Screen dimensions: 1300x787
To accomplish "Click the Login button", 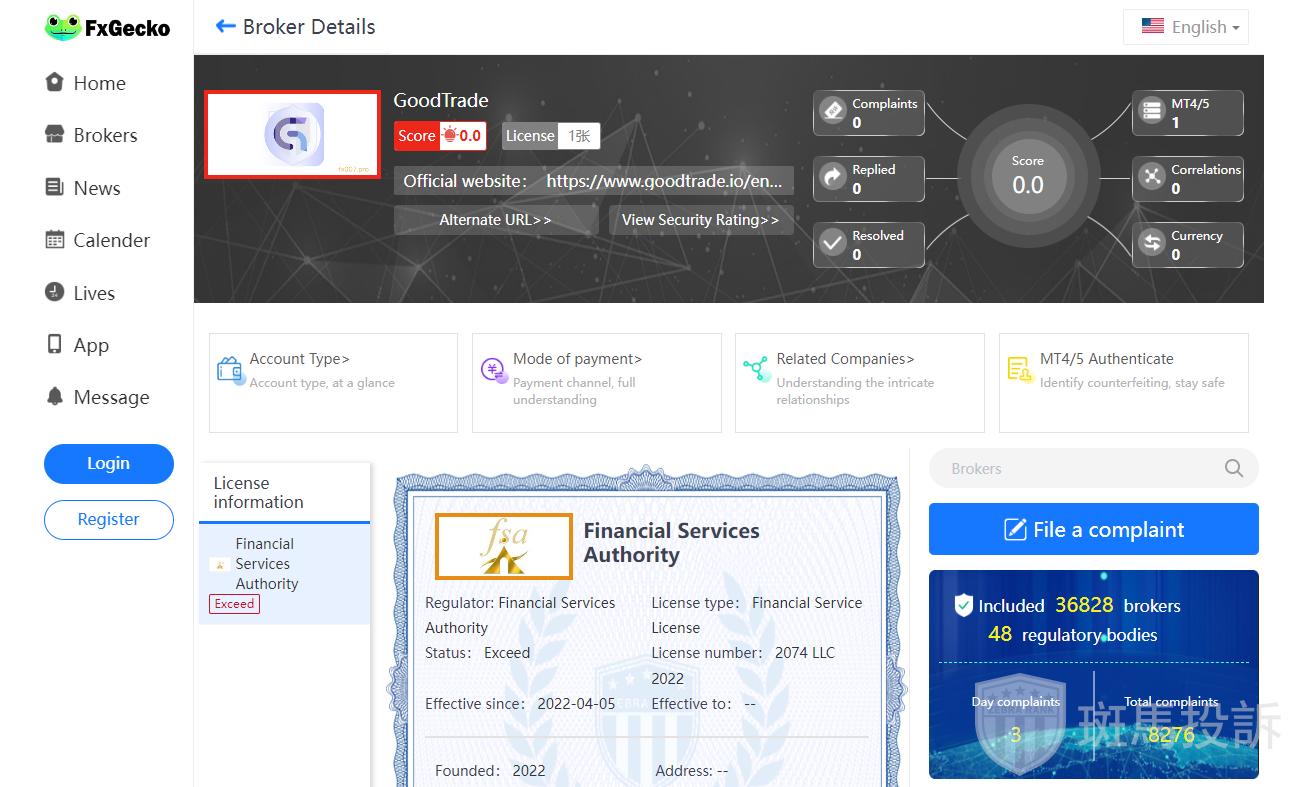I will 108,463.
